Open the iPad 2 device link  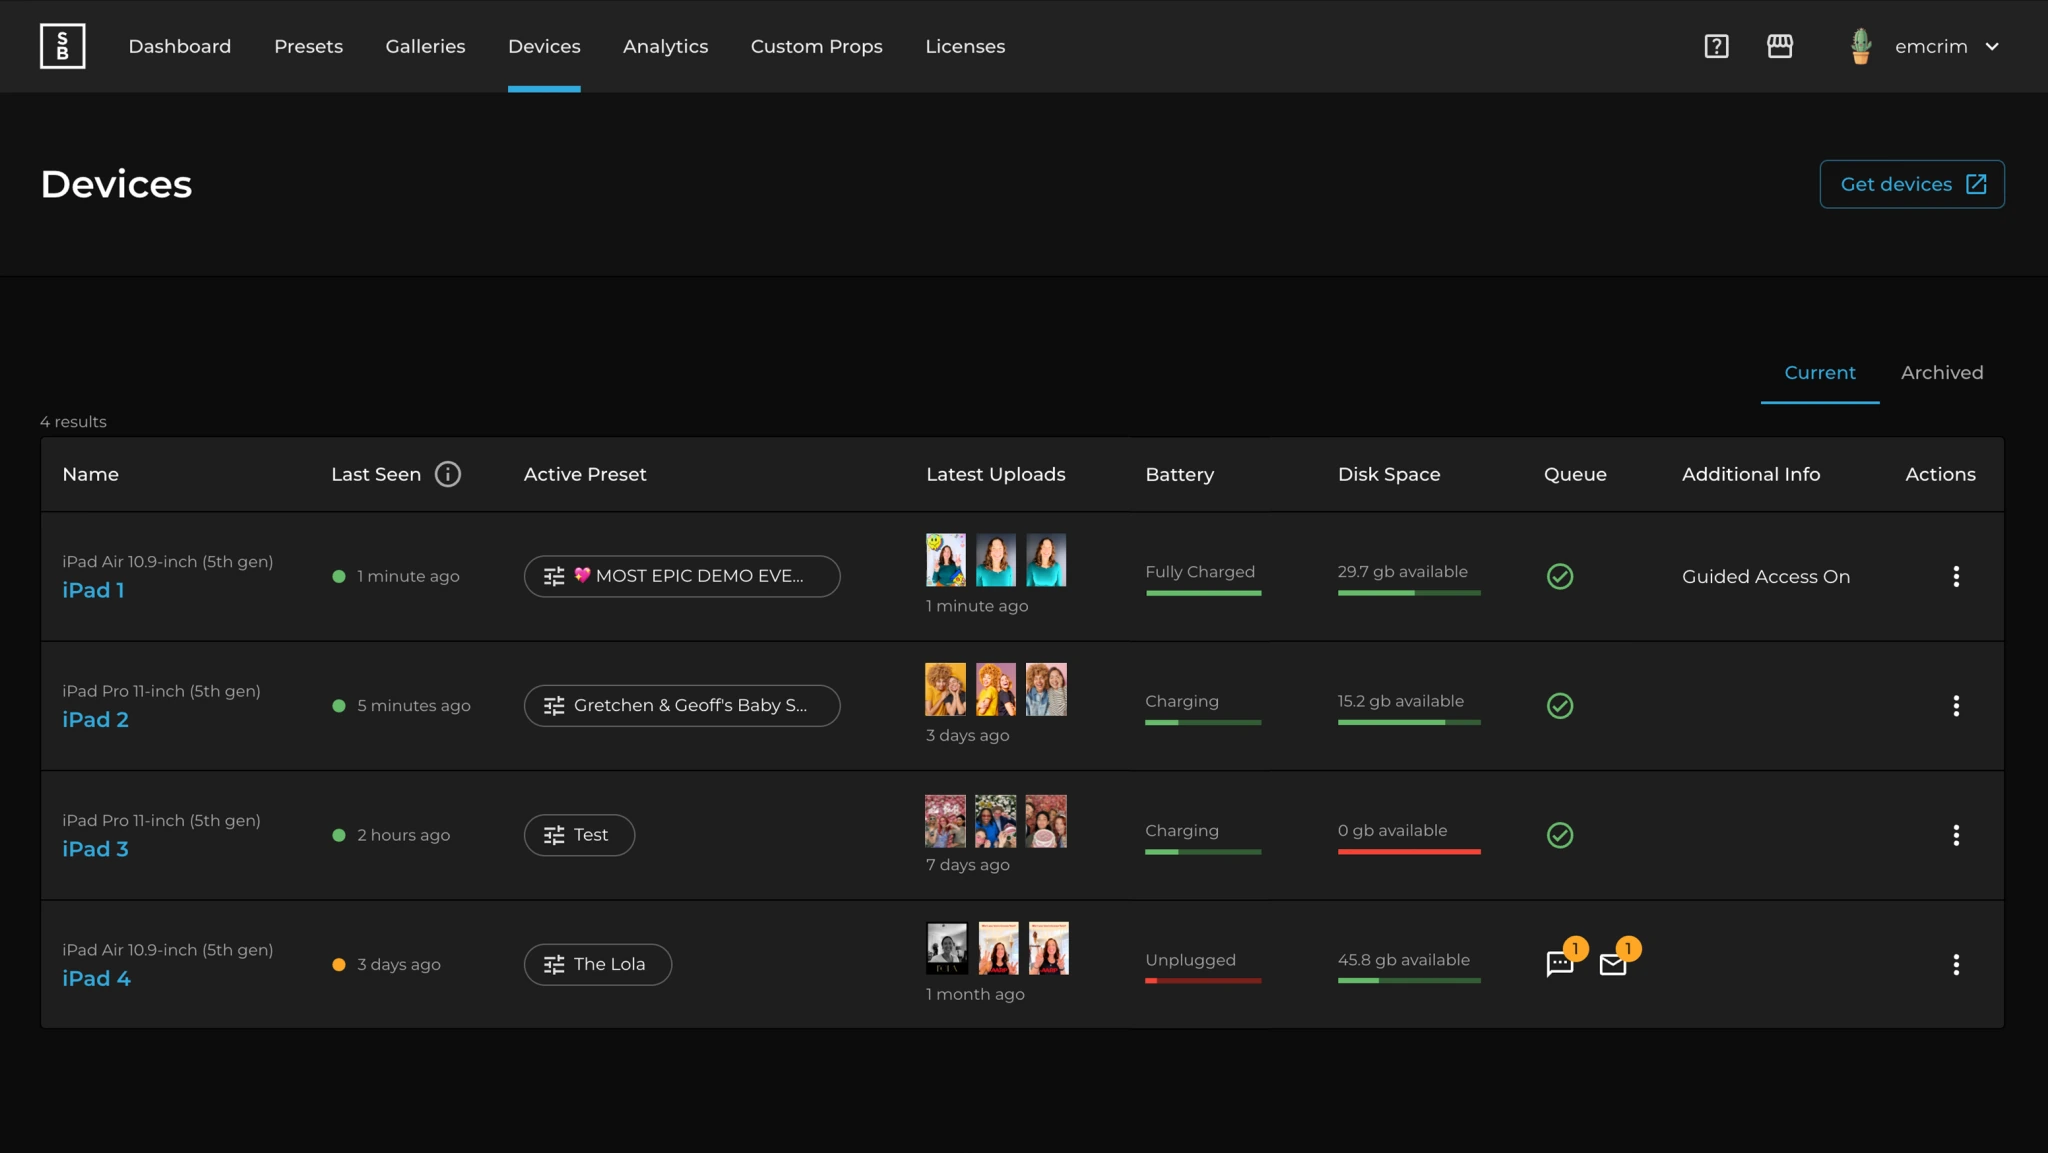tap(95, 719)
